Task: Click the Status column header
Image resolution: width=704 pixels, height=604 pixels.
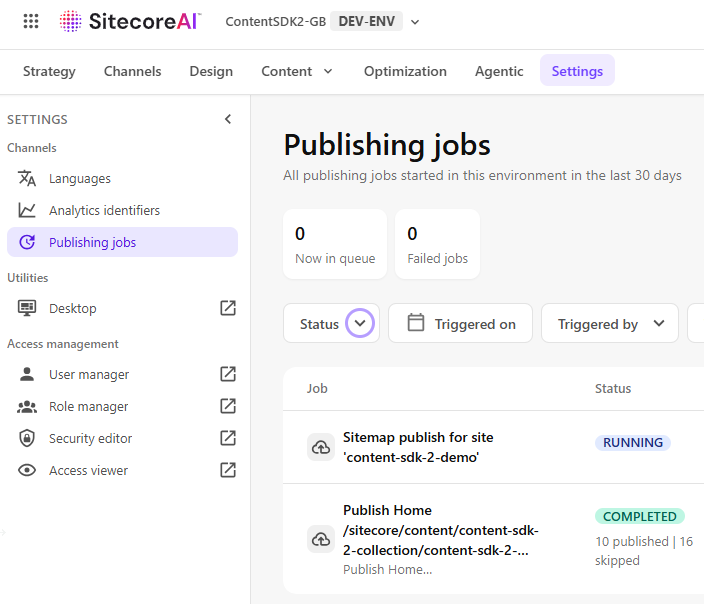Action: tap(613, 388)
